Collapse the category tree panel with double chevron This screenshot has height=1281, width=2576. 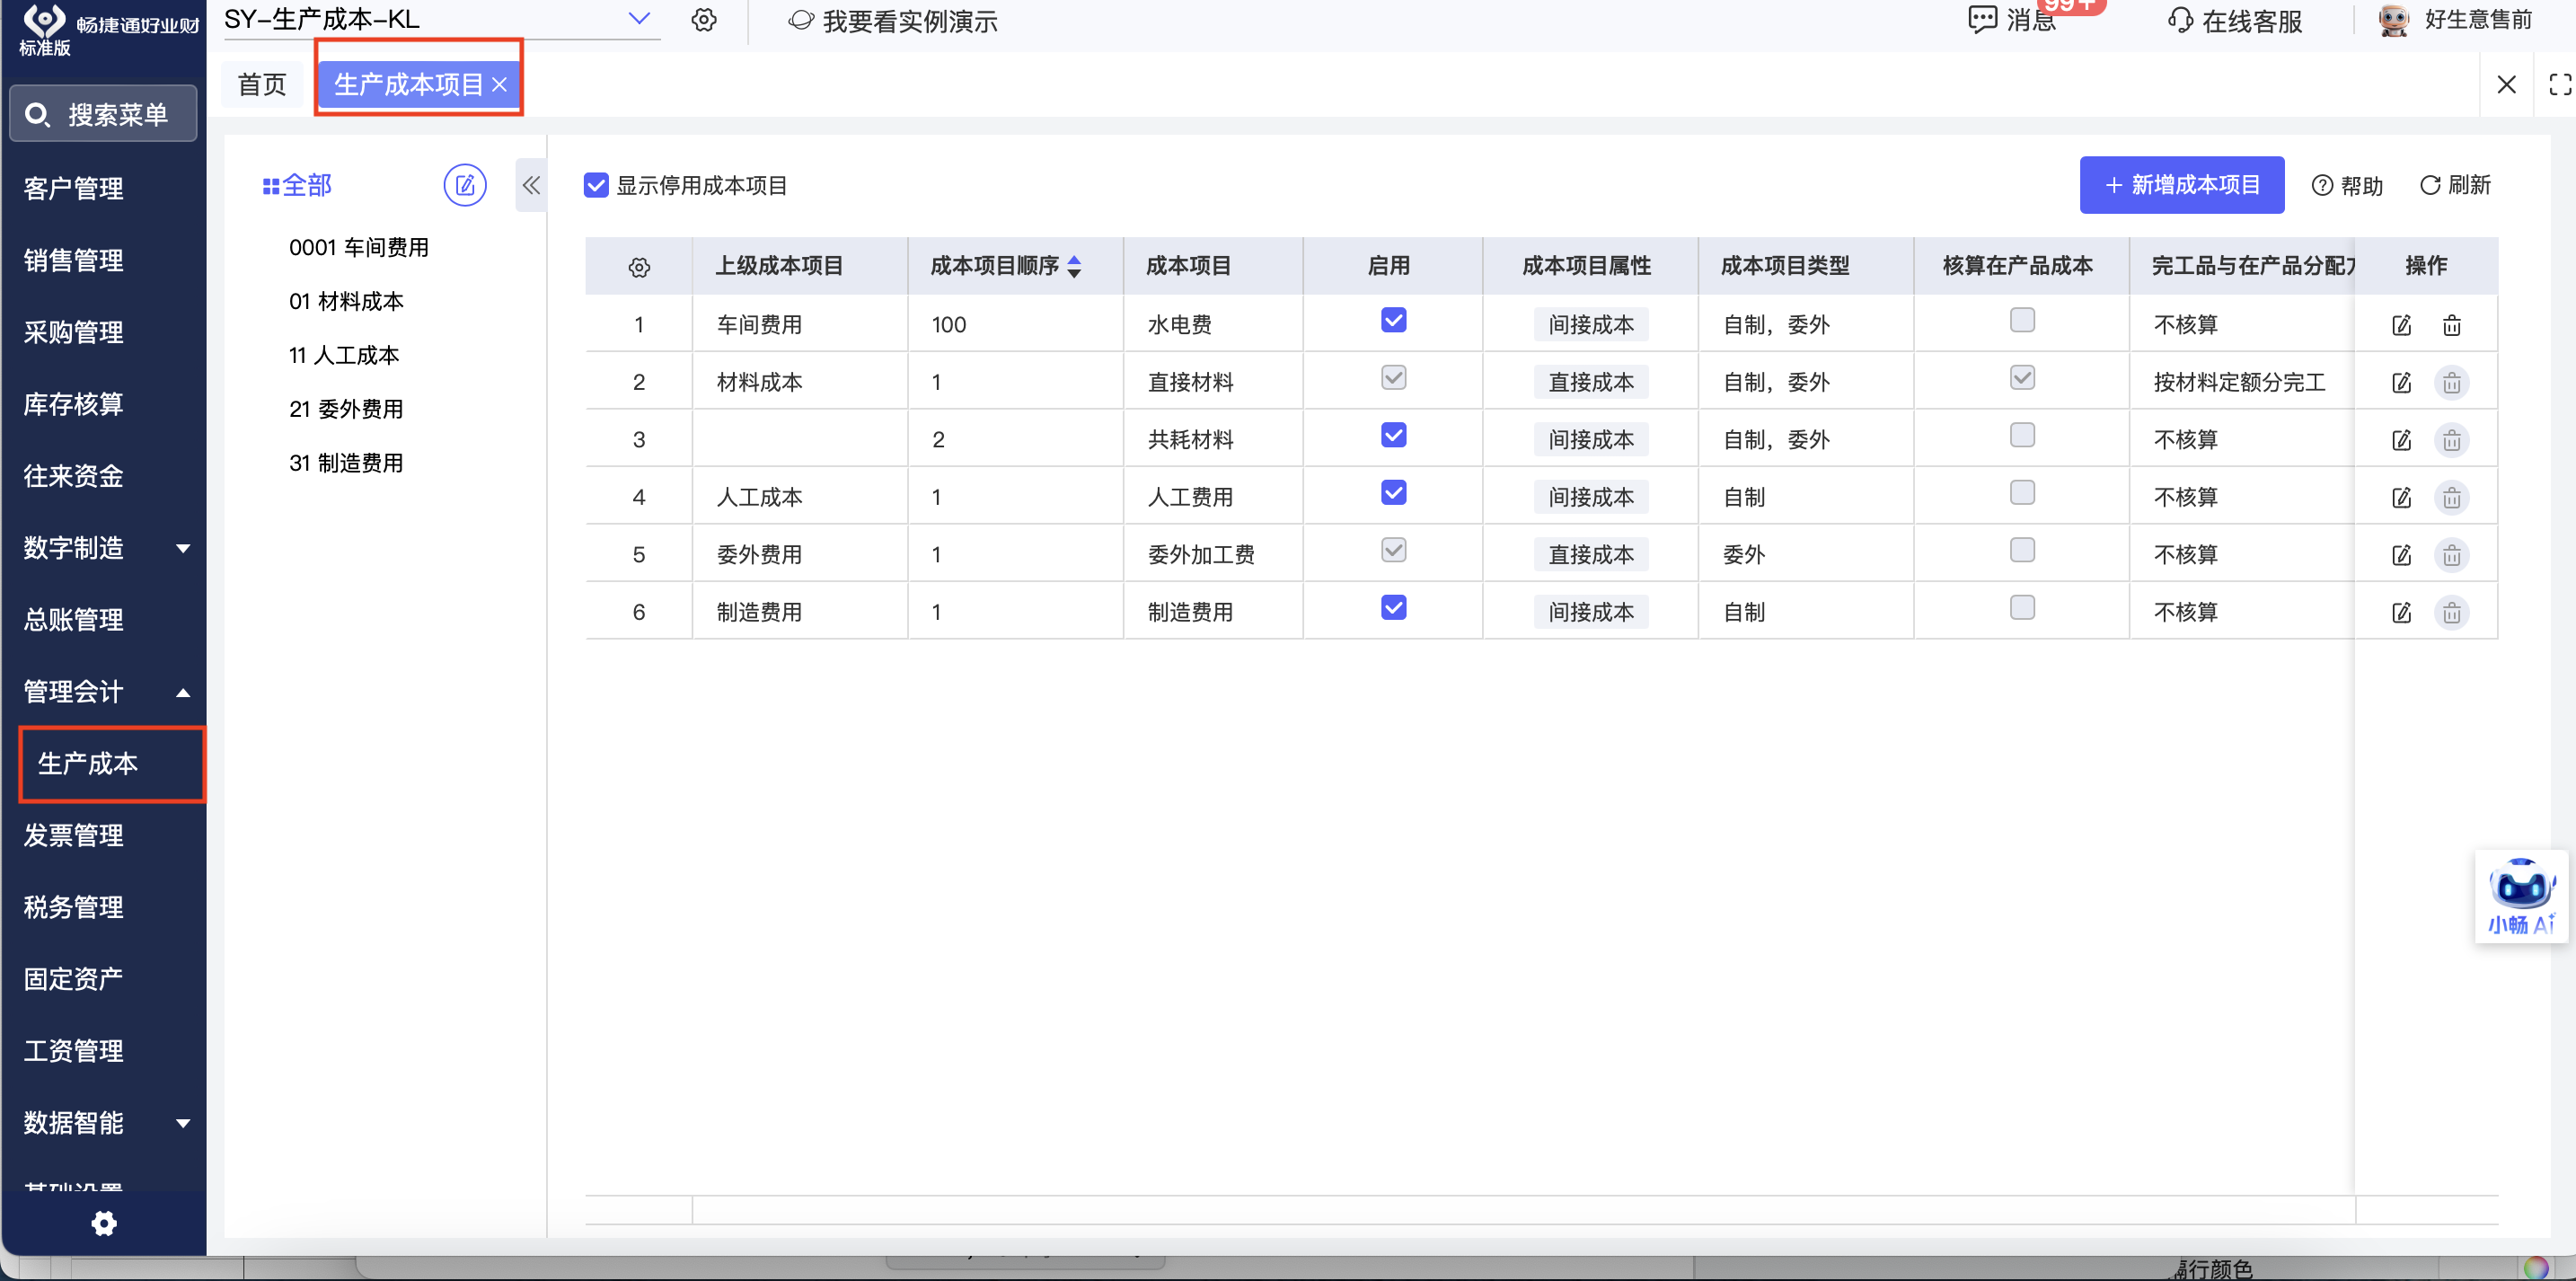[531, 185]
